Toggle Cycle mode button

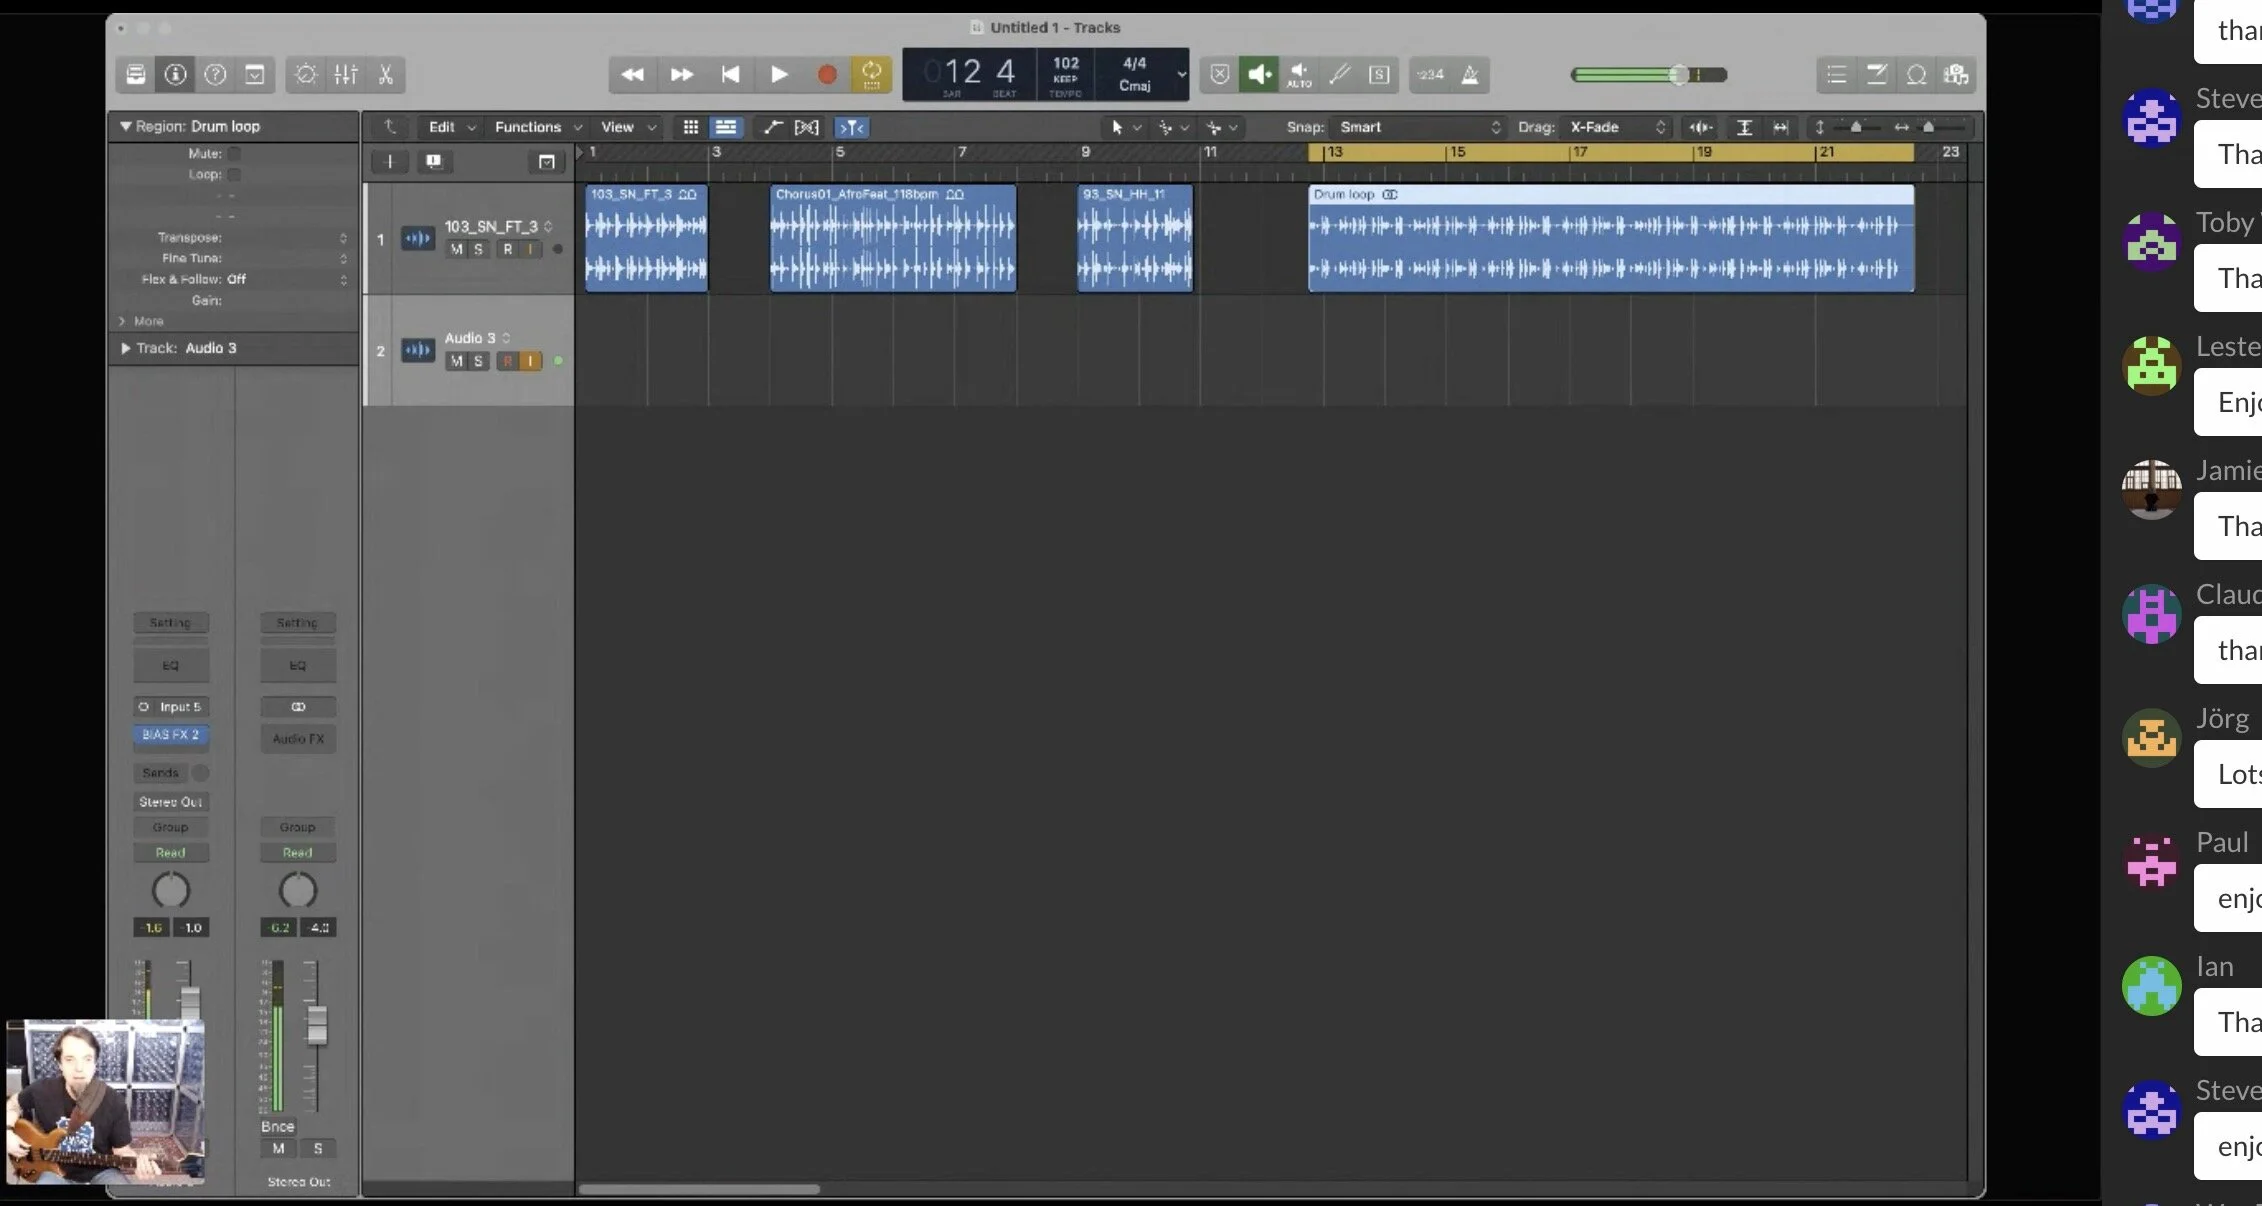pos(871,75)
